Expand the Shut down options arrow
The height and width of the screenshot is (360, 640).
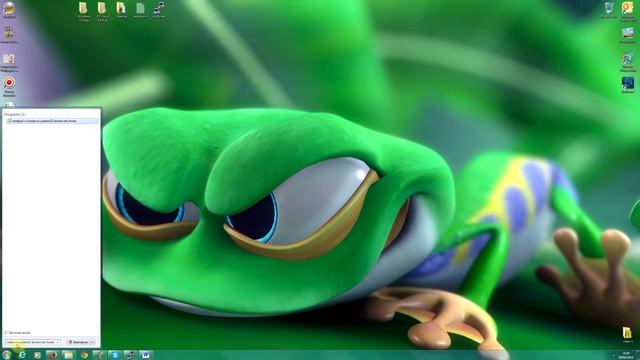coord(93,342)
